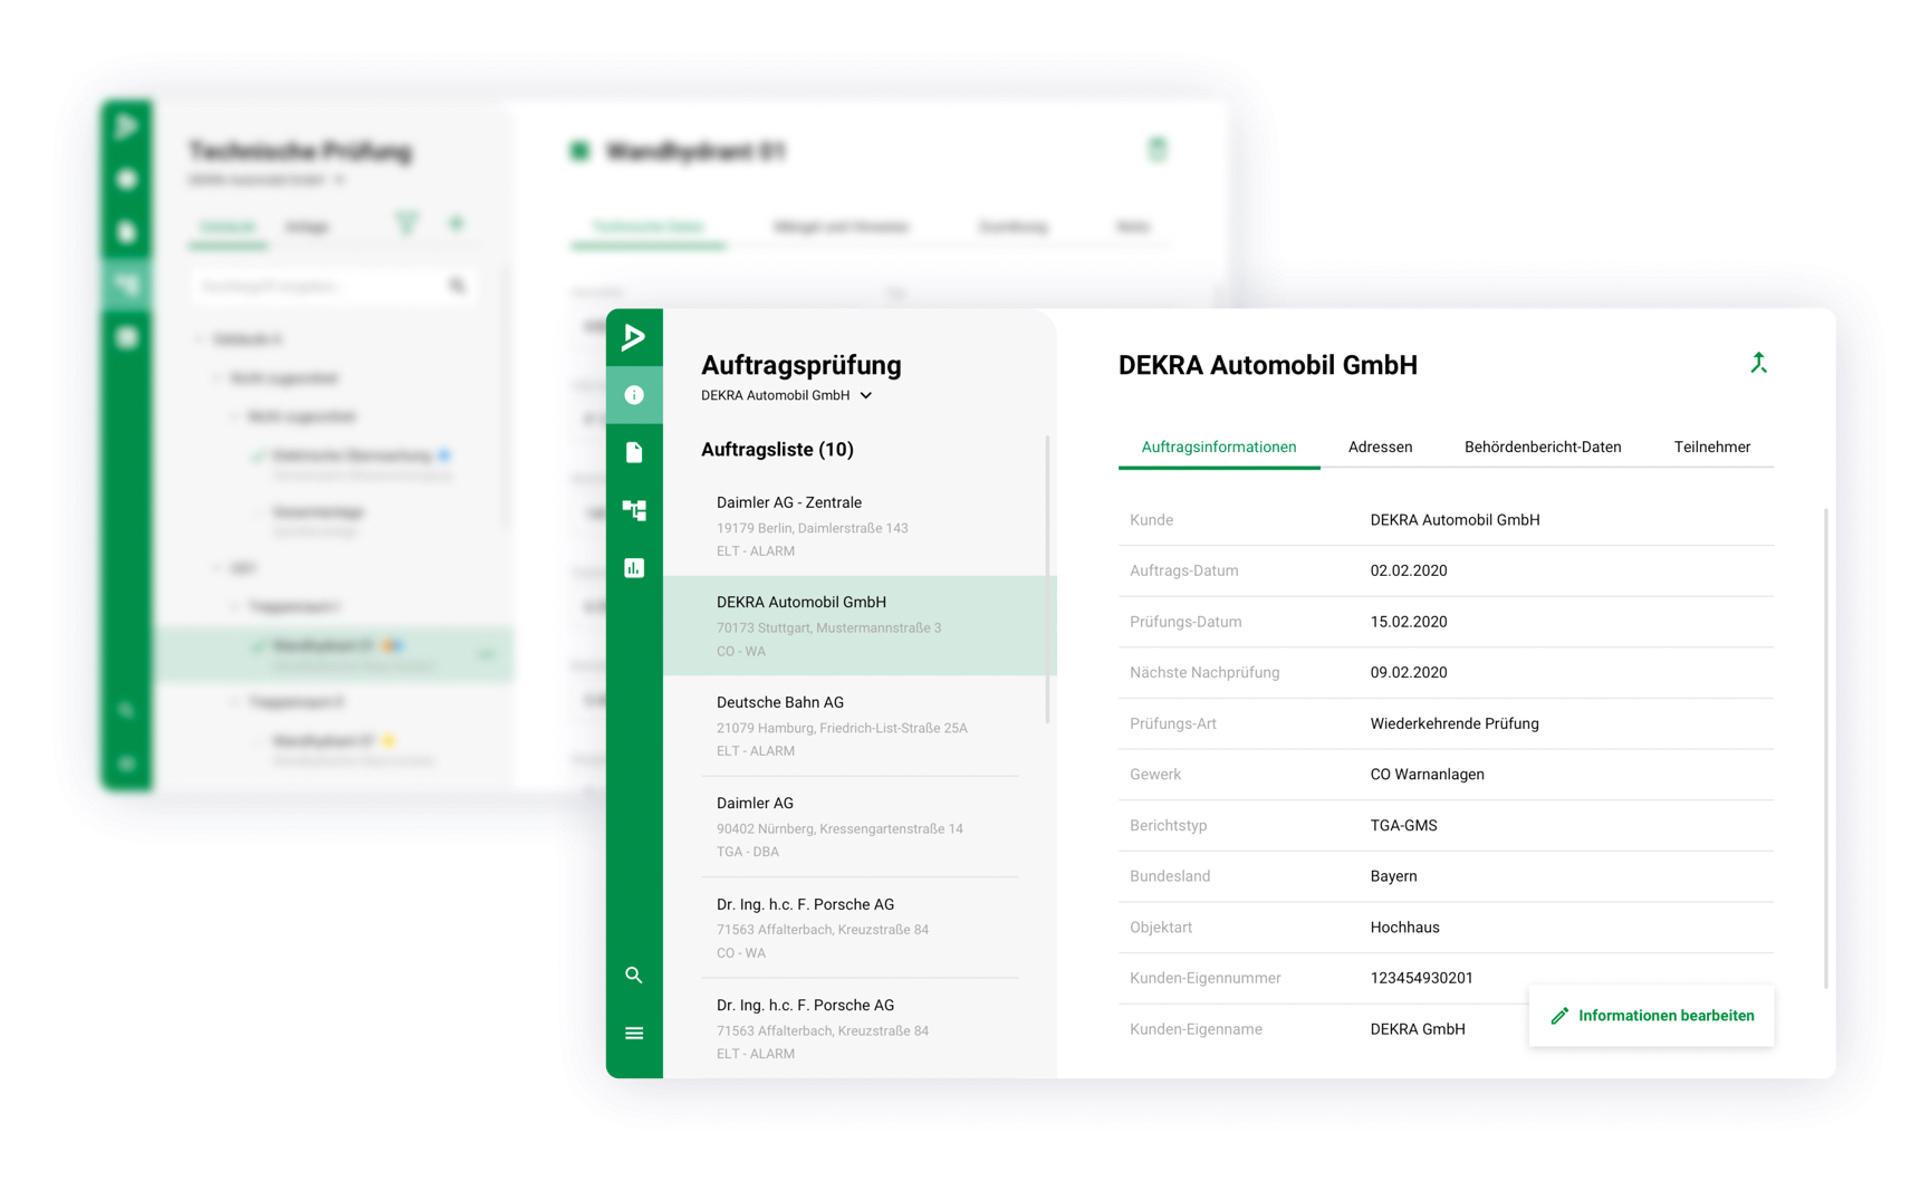Viewport: 1920px width, 1181px height.
Task: Click the green DEKRA logo icon
Action: click(x=634, y=337)
